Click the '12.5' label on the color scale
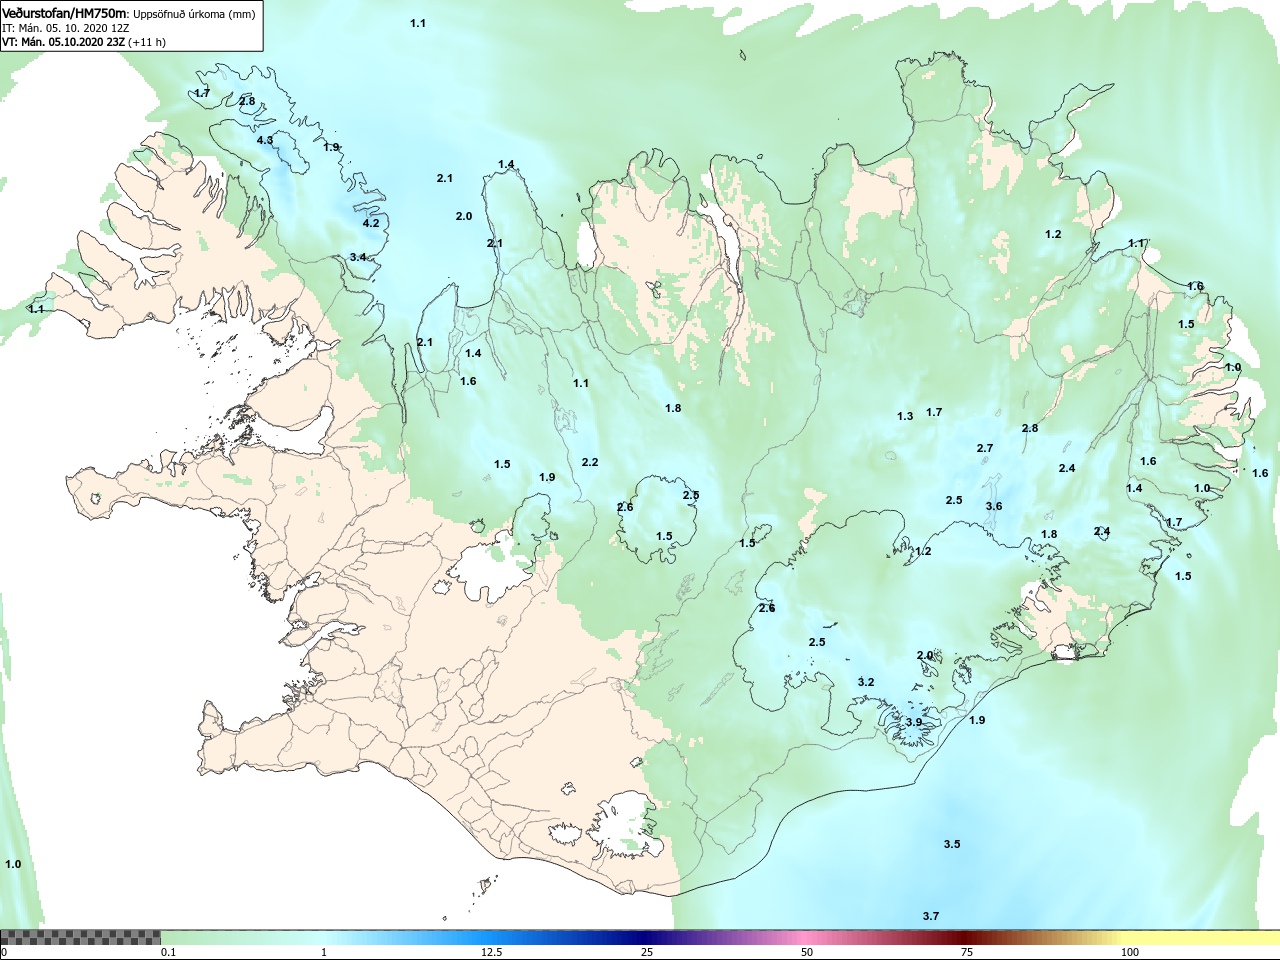The width and height of the screenshot is (1280, 960). 492,952
